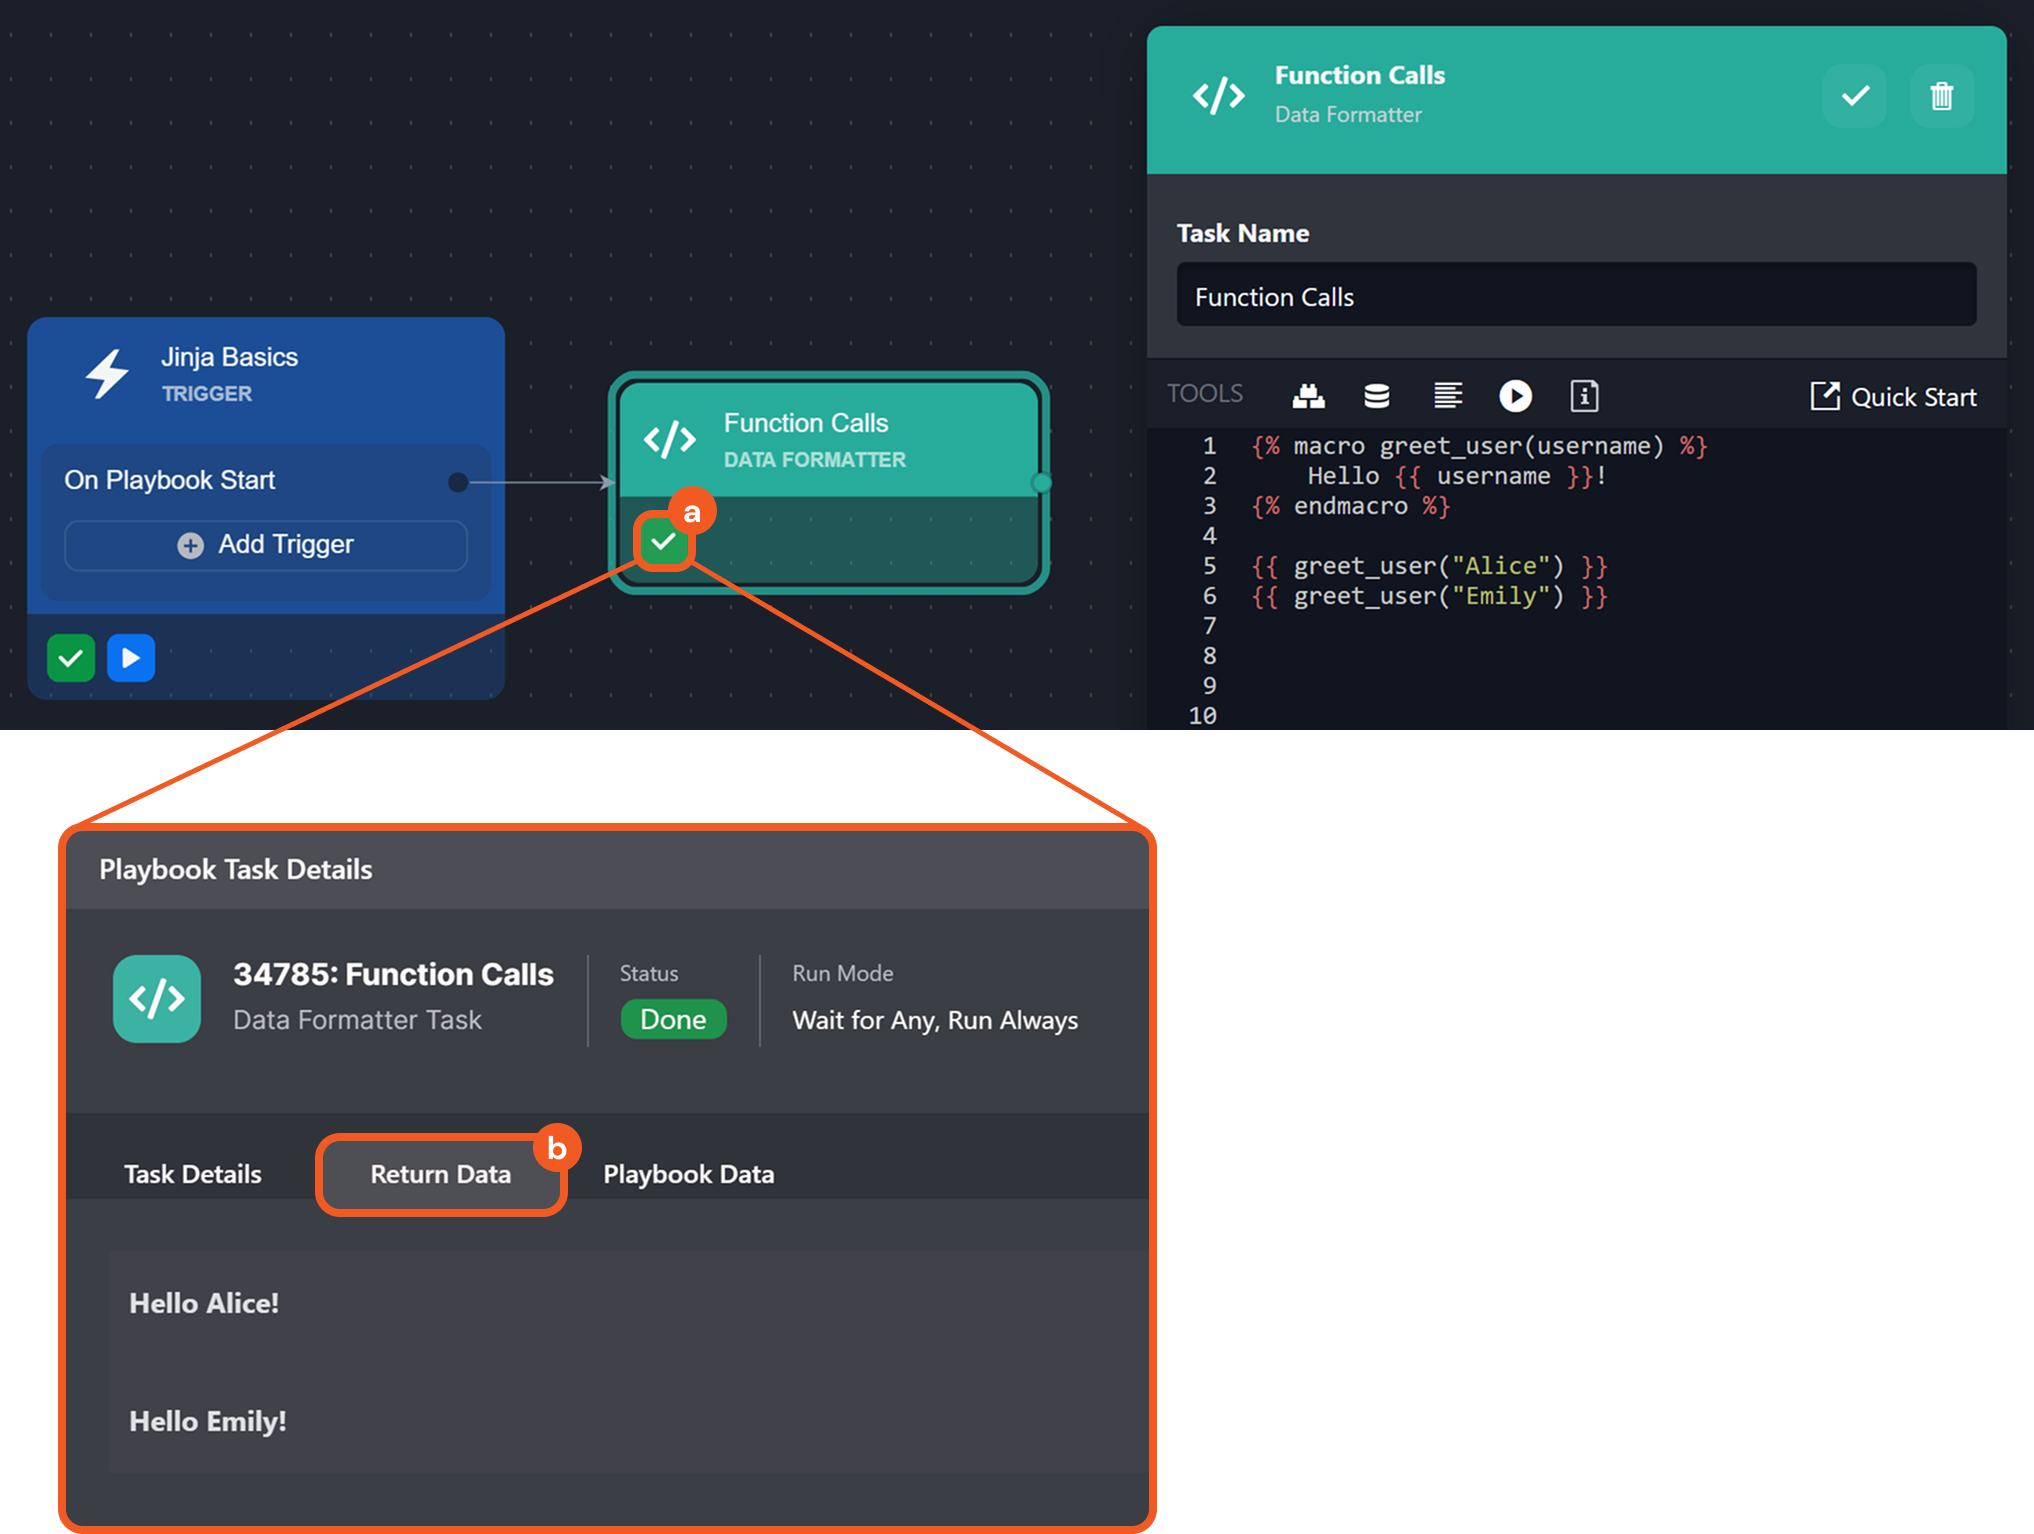Click the Done status badge
Viewport: 2034px width, 1534px height.
(x=673, y=1020)
